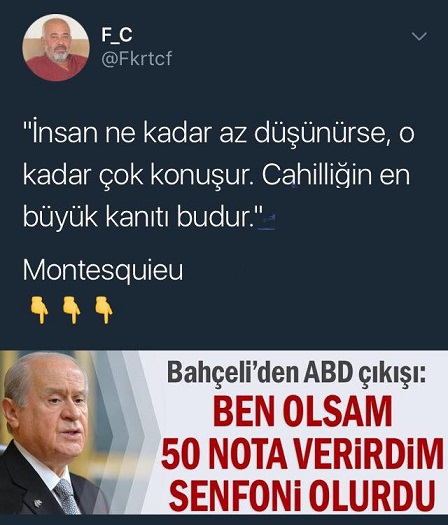The width and height of the screenshot is (448, 525).
Task: Select the "Bahçeli'den ABD çıkışı:" headline
Action: click(296, 373)
